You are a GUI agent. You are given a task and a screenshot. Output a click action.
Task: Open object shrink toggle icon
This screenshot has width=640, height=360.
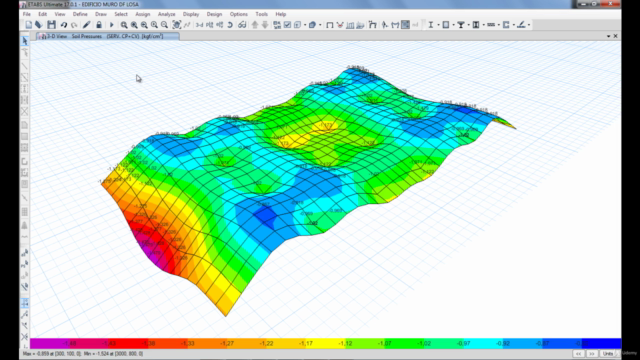tap(277, 25)
